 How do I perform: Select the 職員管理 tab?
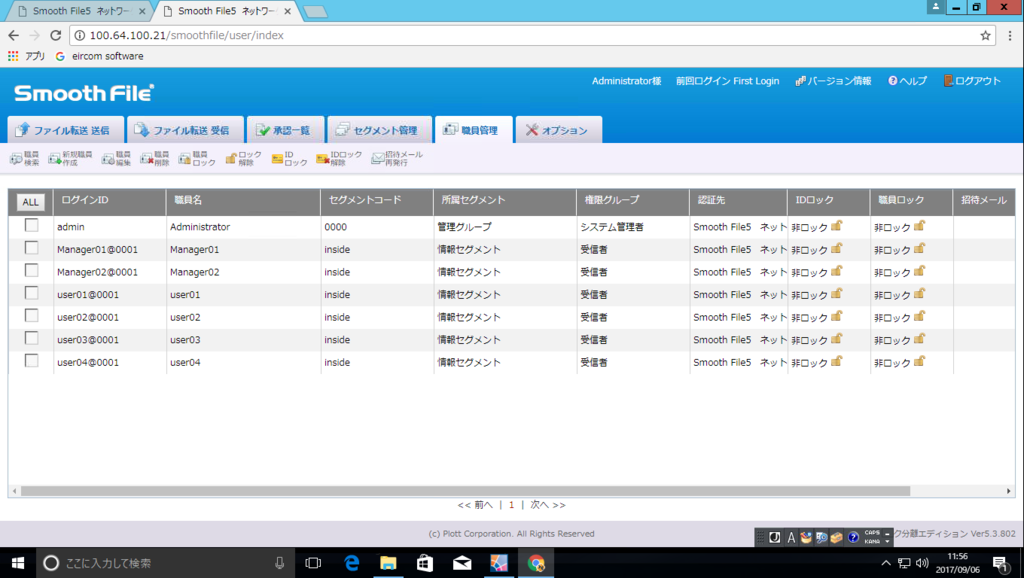point(473,130)
